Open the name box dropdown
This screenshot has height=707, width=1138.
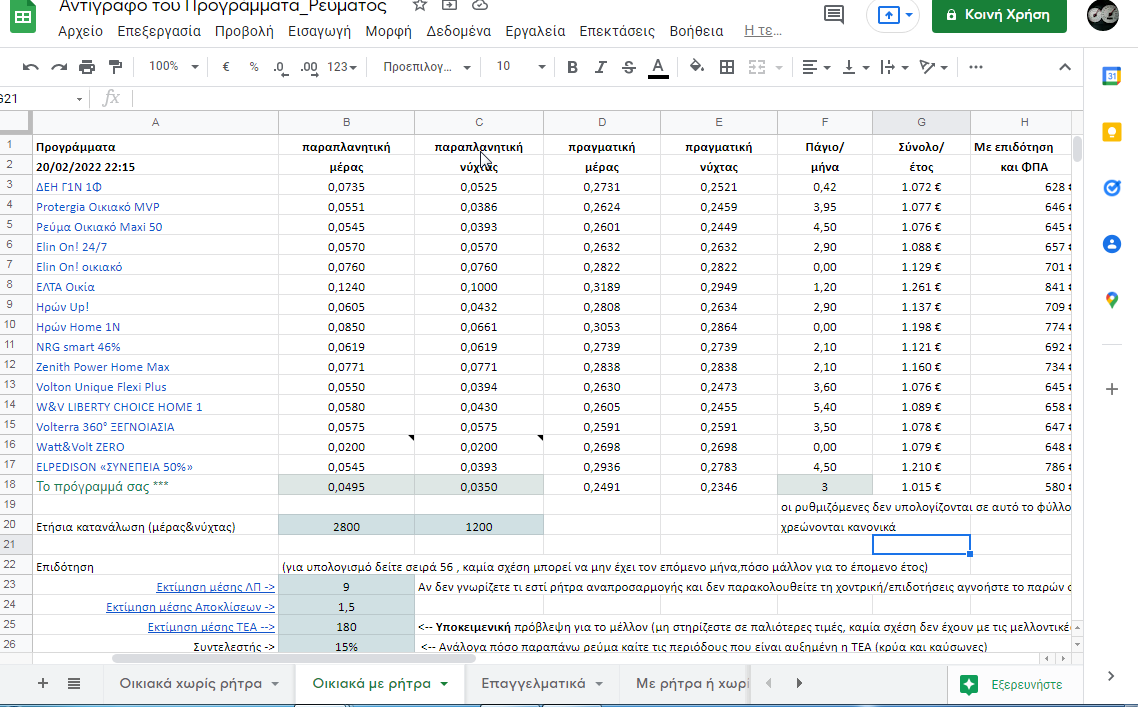coord(79,99)
